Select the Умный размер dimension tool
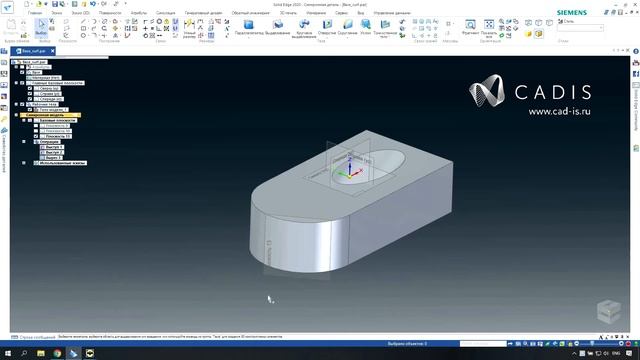This screenshot has height=360, width=640. coord(189,29)
